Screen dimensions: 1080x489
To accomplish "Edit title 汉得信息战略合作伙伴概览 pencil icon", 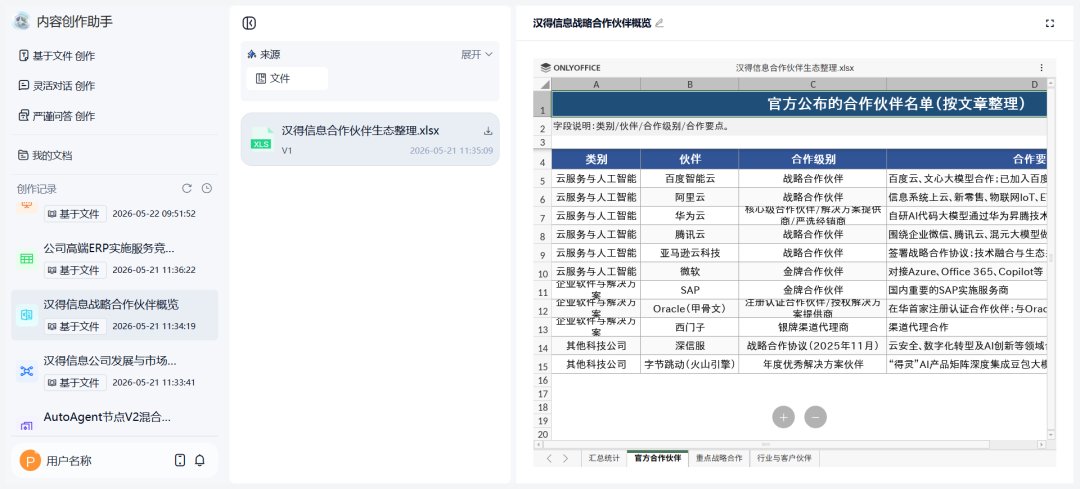I will tap(659, 23).
